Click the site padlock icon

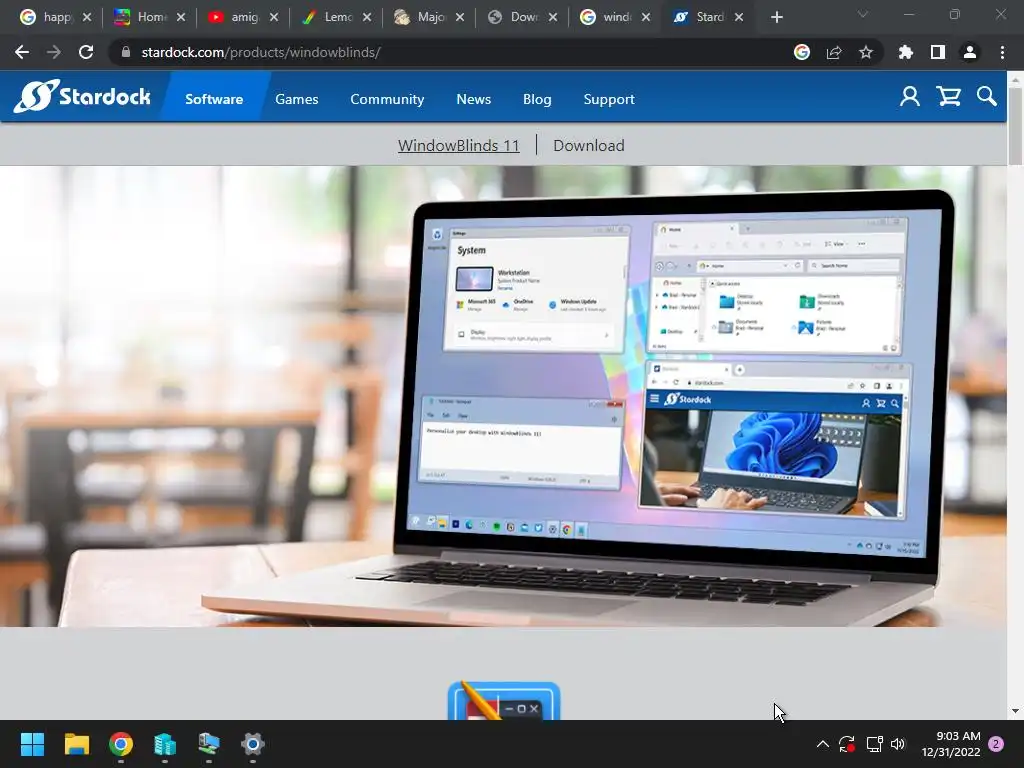coord(126,52)
